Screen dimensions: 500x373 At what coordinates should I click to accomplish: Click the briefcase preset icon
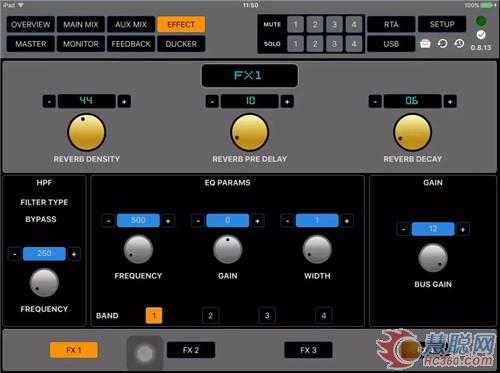[x=425, y=44]
